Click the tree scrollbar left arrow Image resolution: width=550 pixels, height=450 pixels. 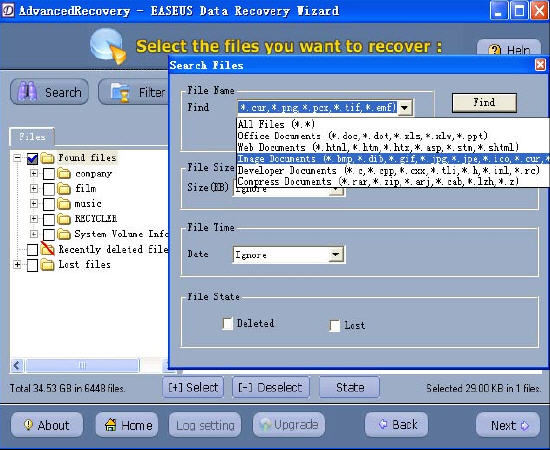tap(17, 366)
